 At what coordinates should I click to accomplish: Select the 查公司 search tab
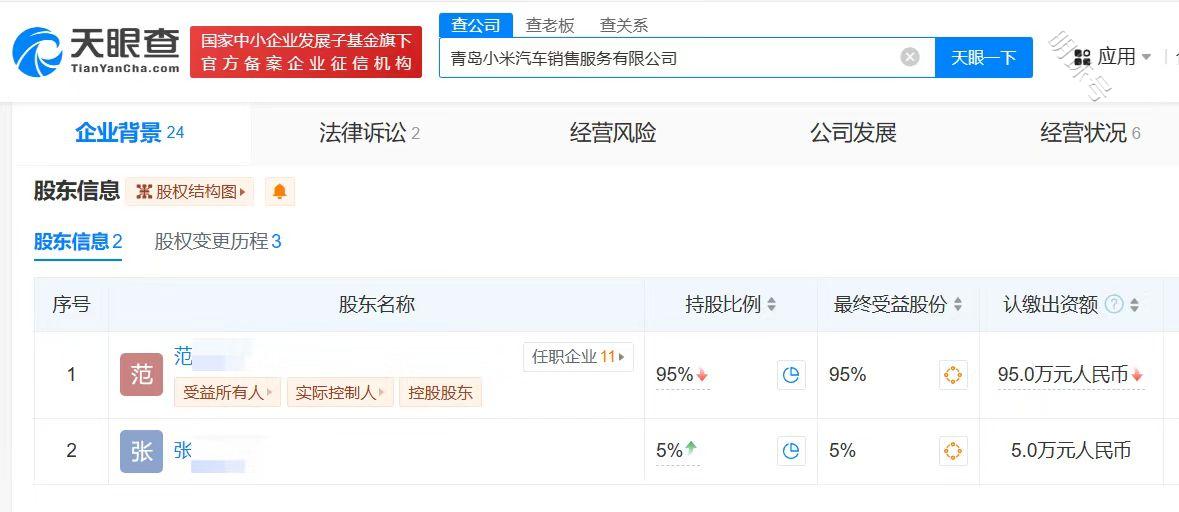[476, 25]
